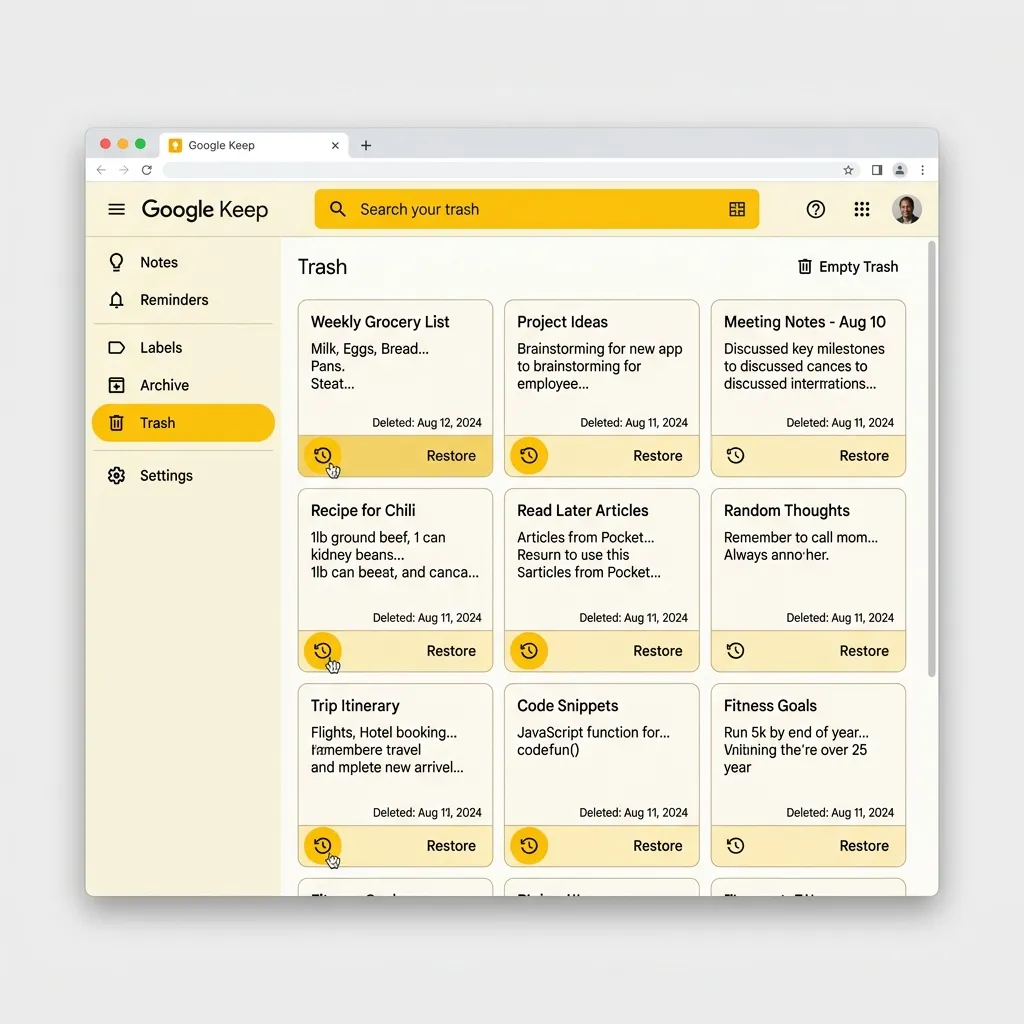This screenshot has height=1024, width=1024.
Task: Click 'Remember to call mom...' note text
Action: 801,537
